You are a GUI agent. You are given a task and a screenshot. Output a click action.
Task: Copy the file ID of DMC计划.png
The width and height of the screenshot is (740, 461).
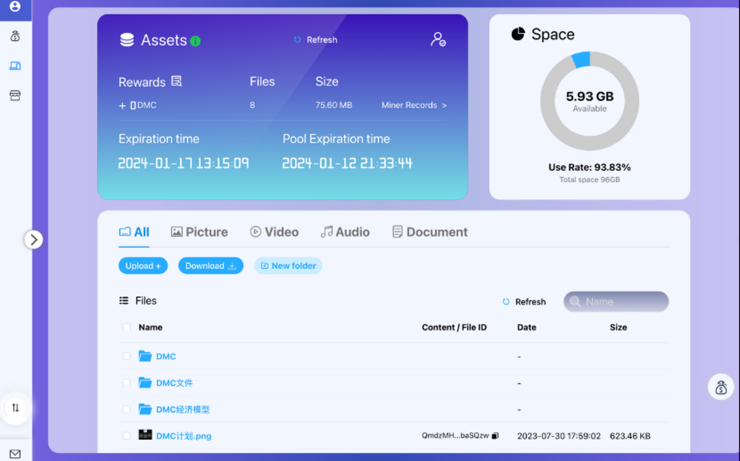click(495, 436)
